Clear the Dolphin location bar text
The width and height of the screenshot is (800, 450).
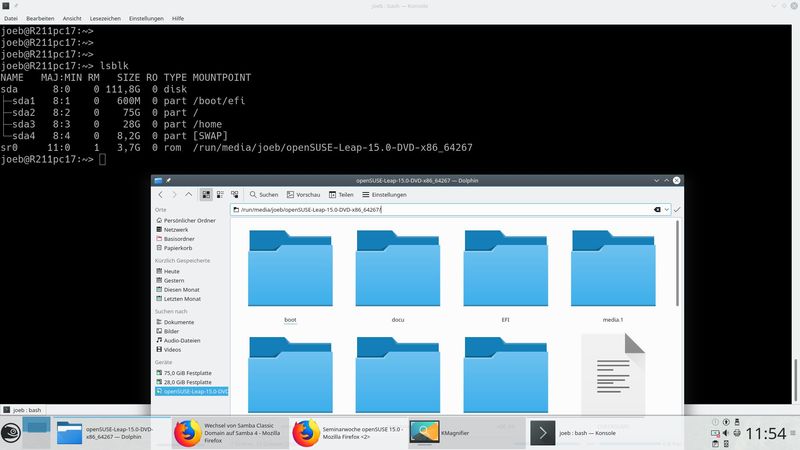click(x=657, y=210)
